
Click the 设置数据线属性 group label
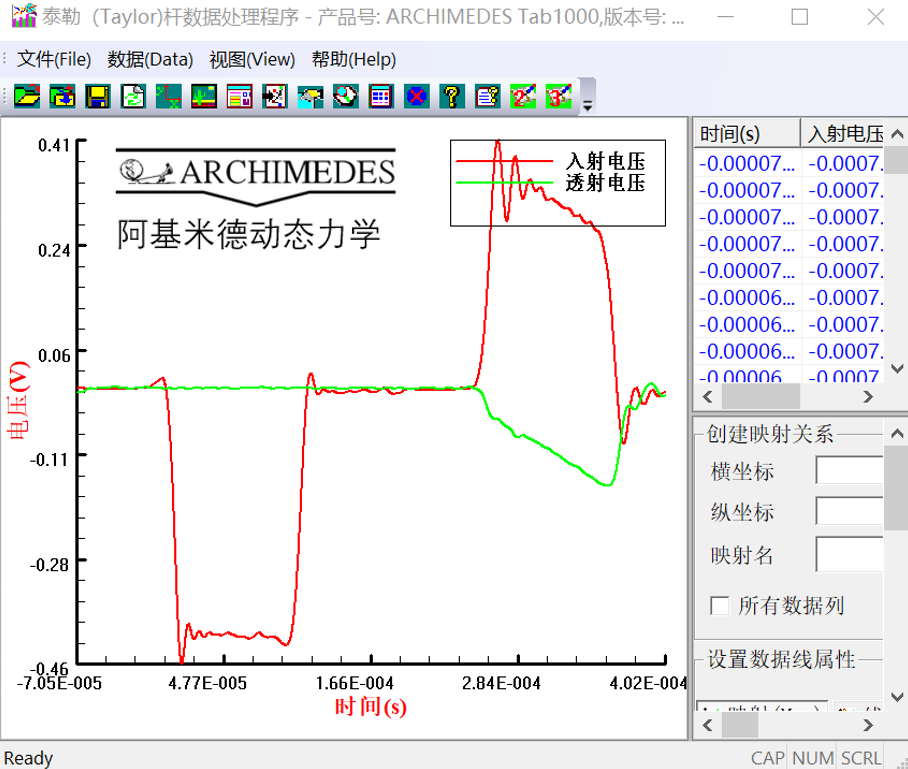(x=781, y=660)
